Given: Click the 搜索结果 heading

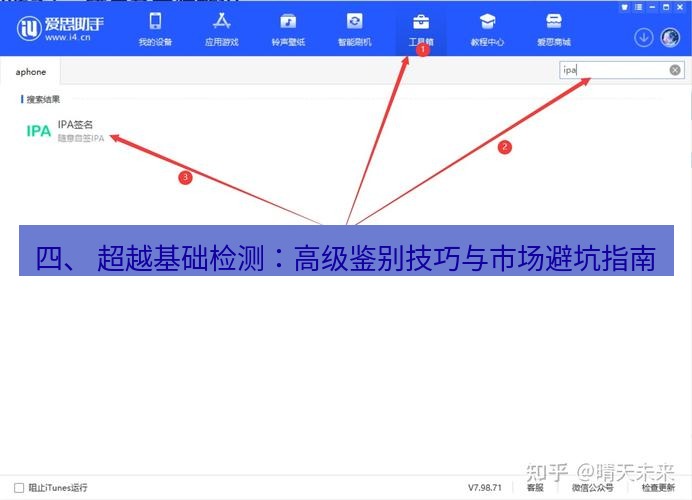Looking at the screenshot, I should [43, 99].
